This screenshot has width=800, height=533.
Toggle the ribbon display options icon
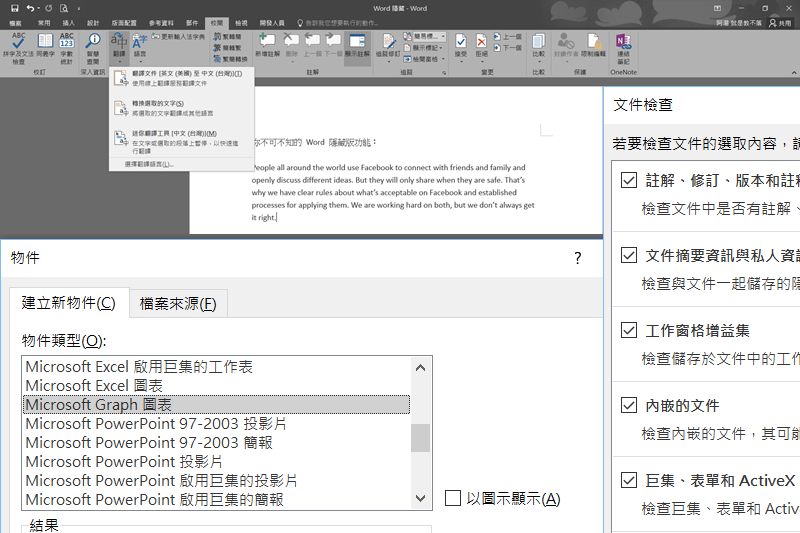[717, 8]
